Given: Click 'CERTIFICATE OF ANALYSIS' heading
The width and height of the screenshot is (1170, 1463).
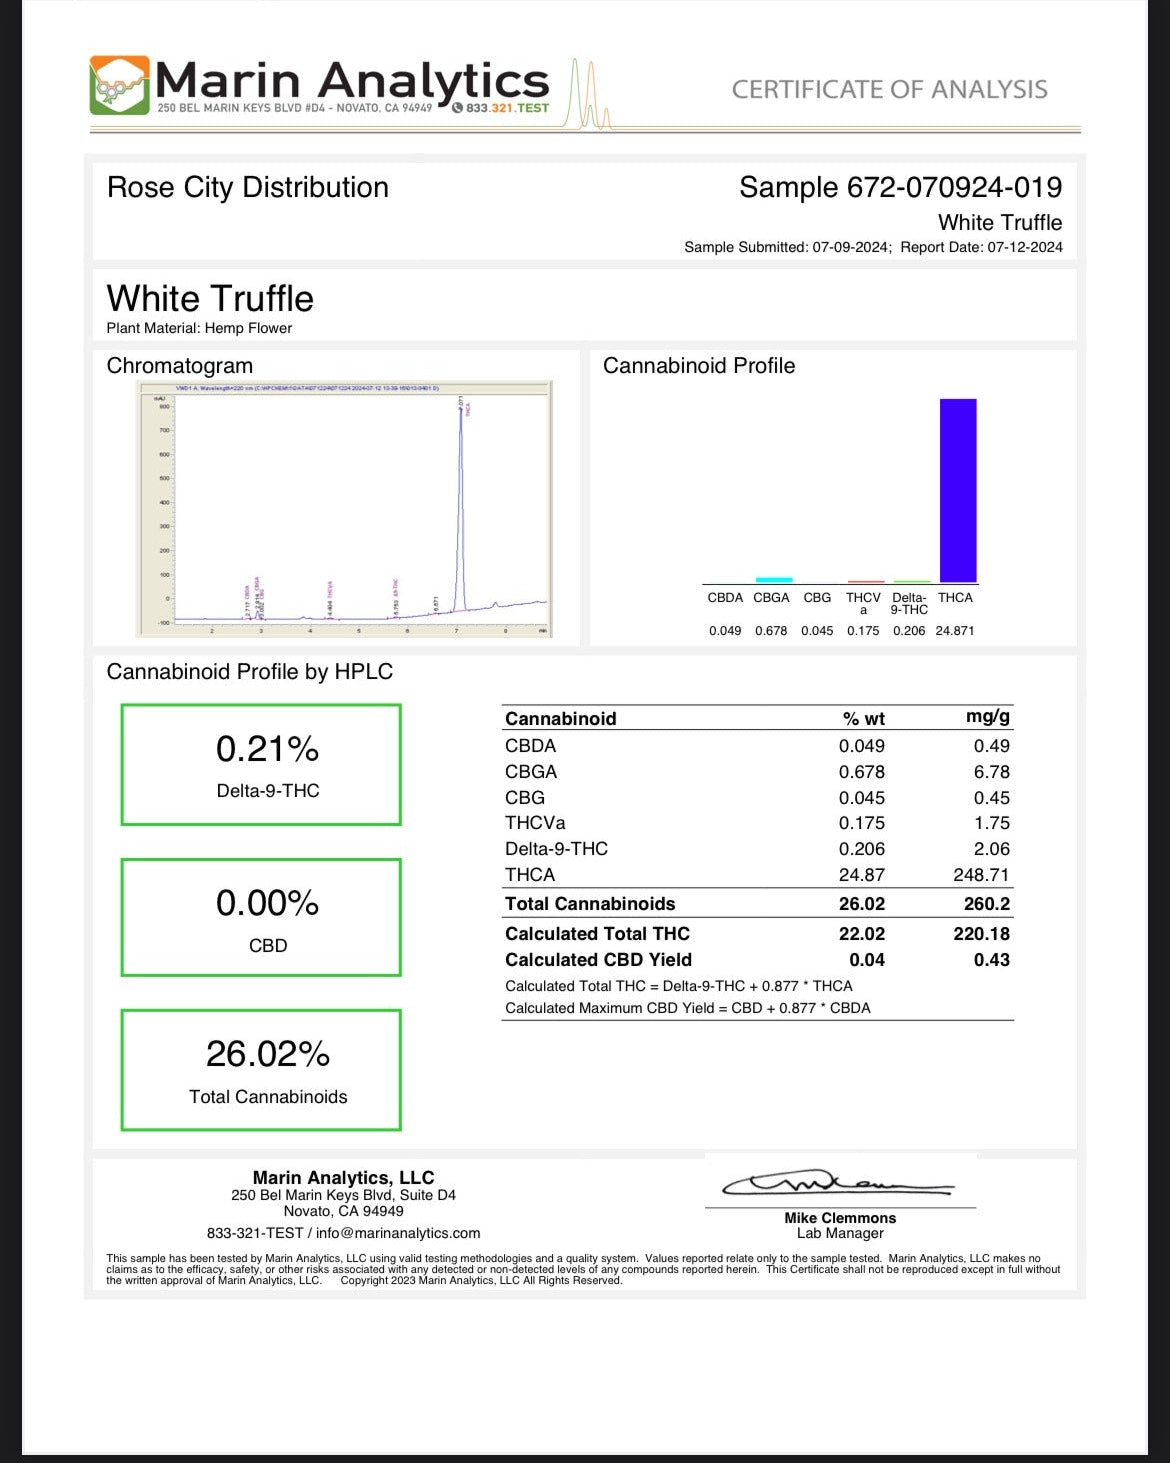Looking at the screenshot, I should coord(890,90).
